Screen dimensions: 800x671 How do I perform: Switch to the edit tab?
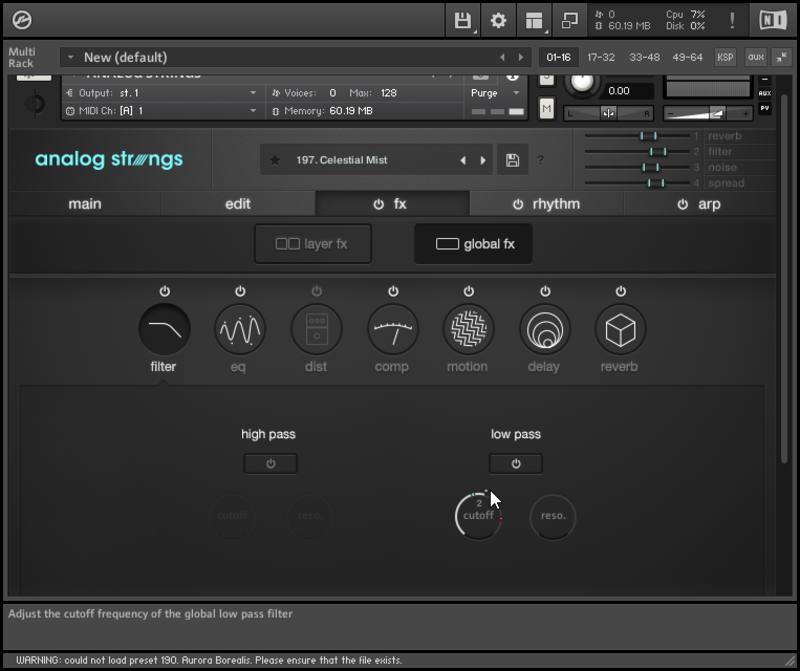pos(238,204)
